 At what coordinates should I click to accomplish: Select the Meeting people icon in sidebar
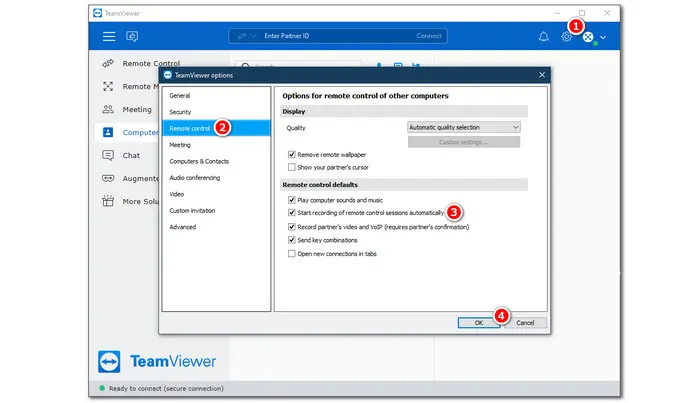[x=108, y=109]
